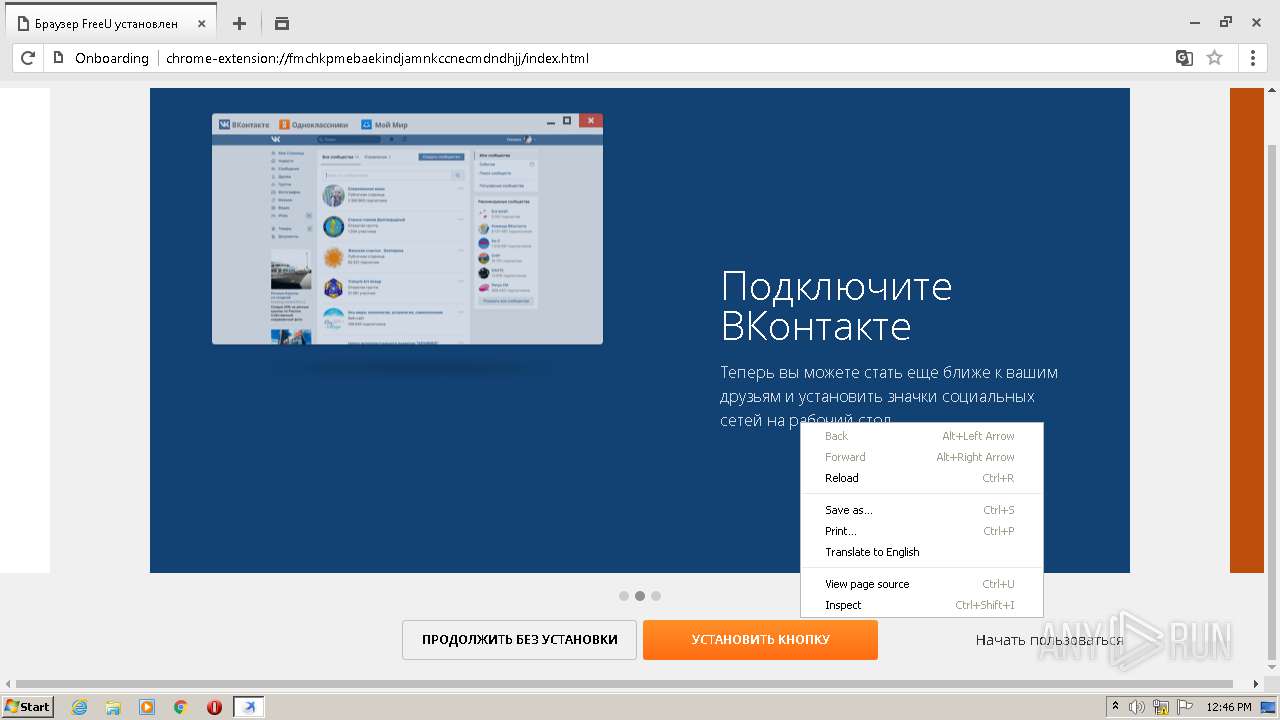The width and height of the screenshot is (1280, 720).
Task: Choose Back in context menu
Action: [x=922, y=436]
